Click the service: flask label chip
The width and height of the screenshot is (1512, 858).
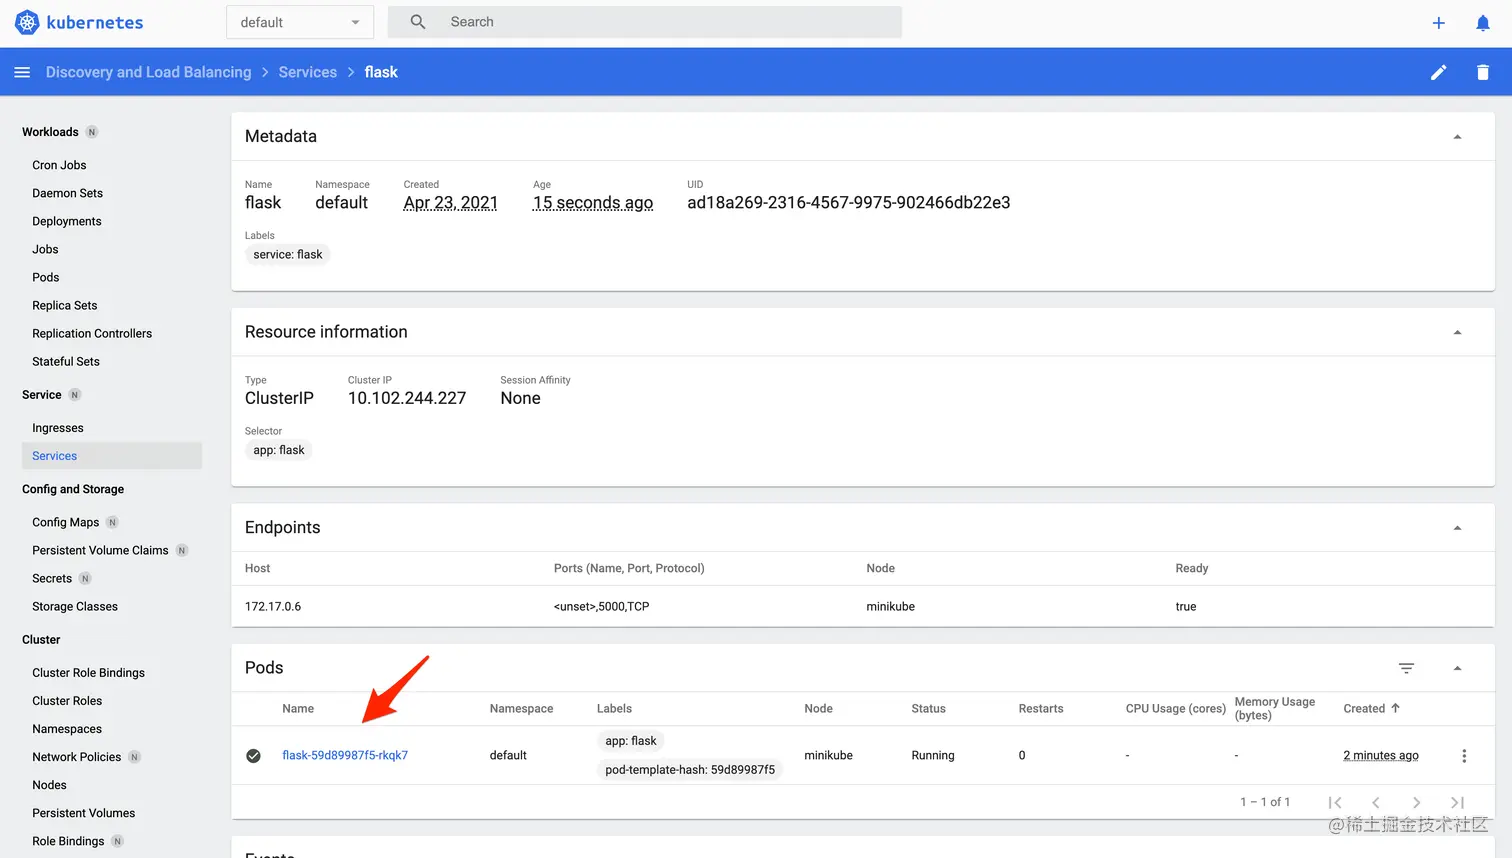pyautogui.click(x=288, y=255)
